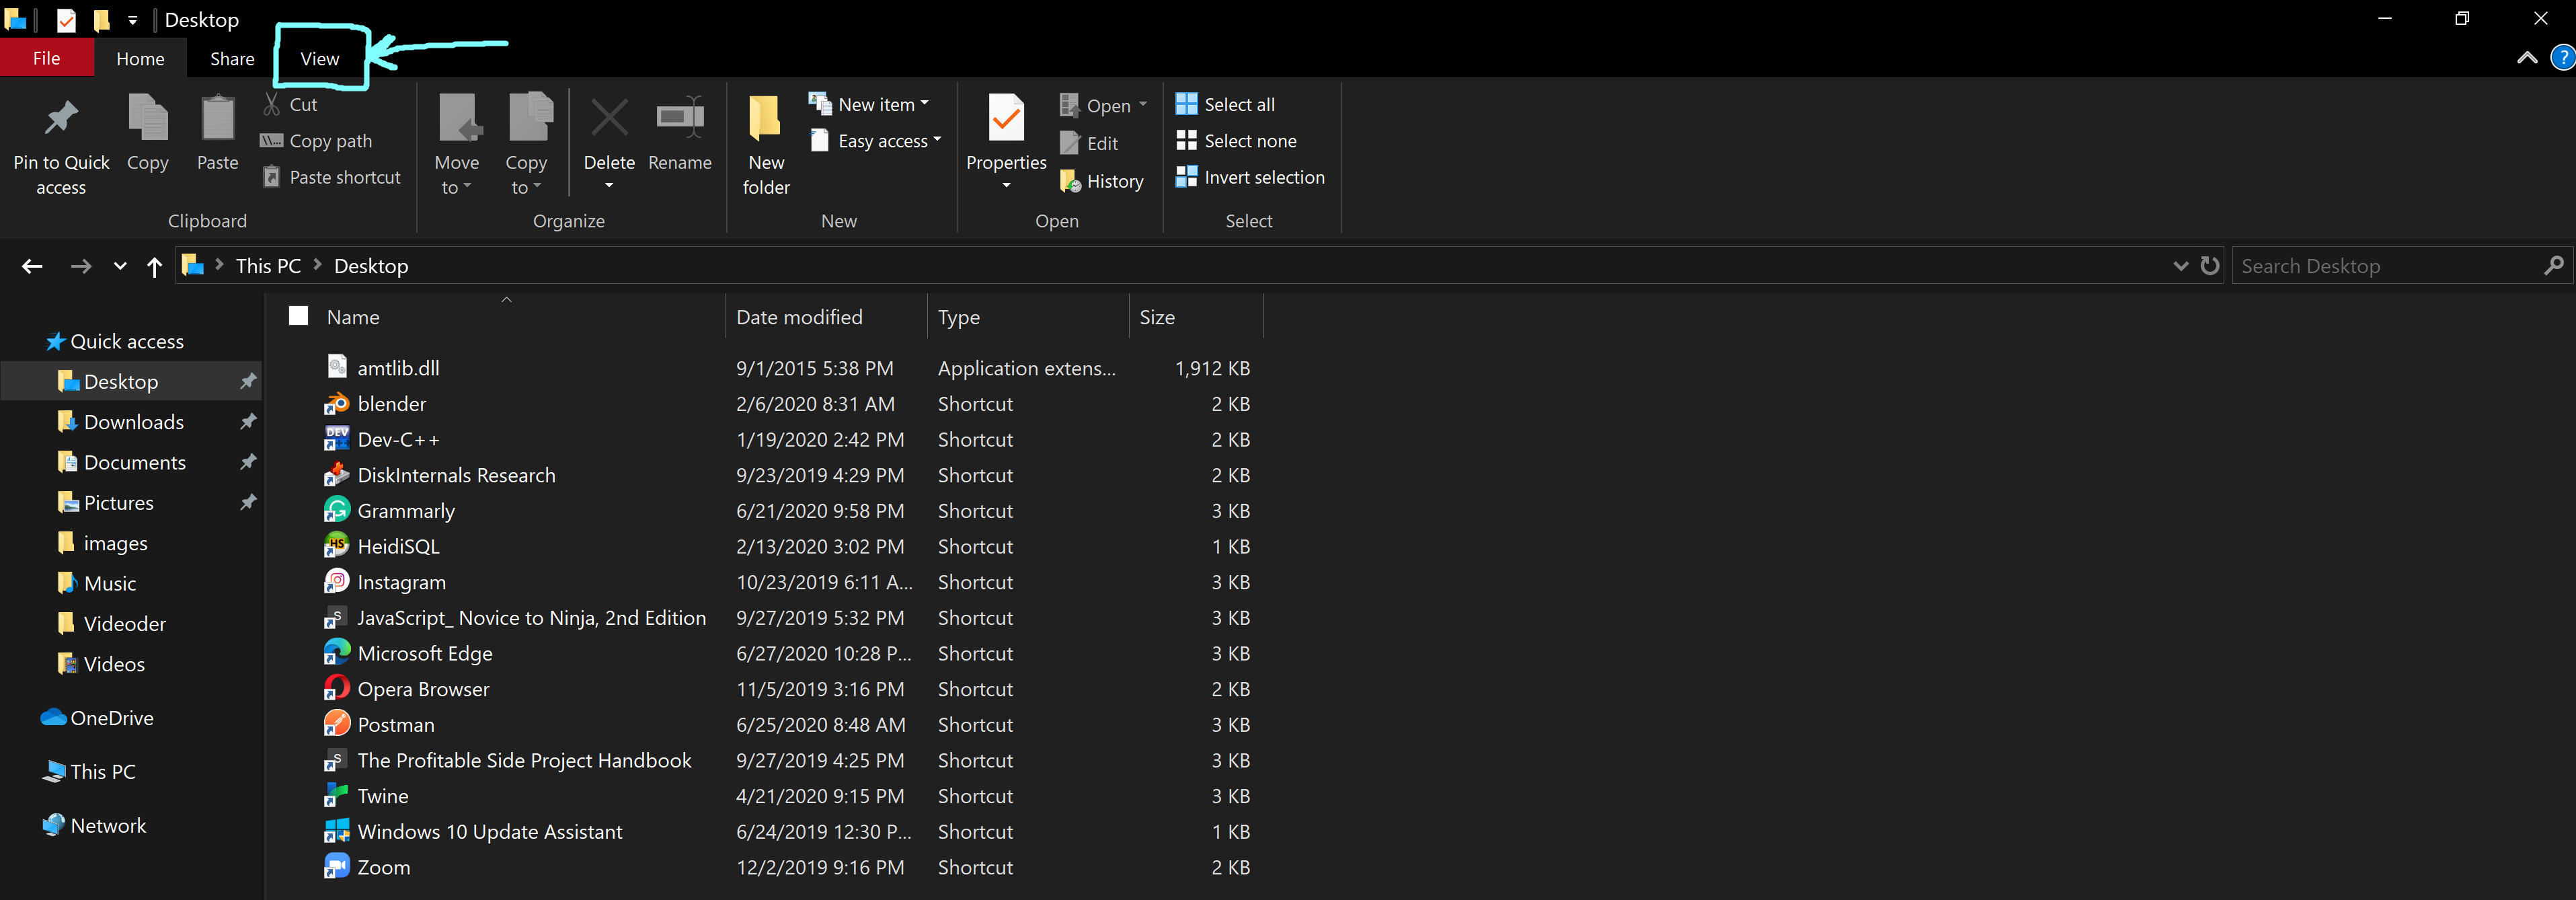This screenshot has height=900, width=2576.
Task: Sort by Date modified column header
Action: tap(799, 317)
